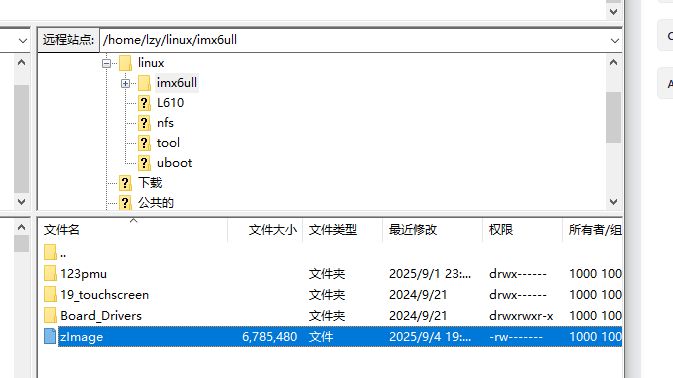Select the parent directory '..' entry

coord(330,253)
